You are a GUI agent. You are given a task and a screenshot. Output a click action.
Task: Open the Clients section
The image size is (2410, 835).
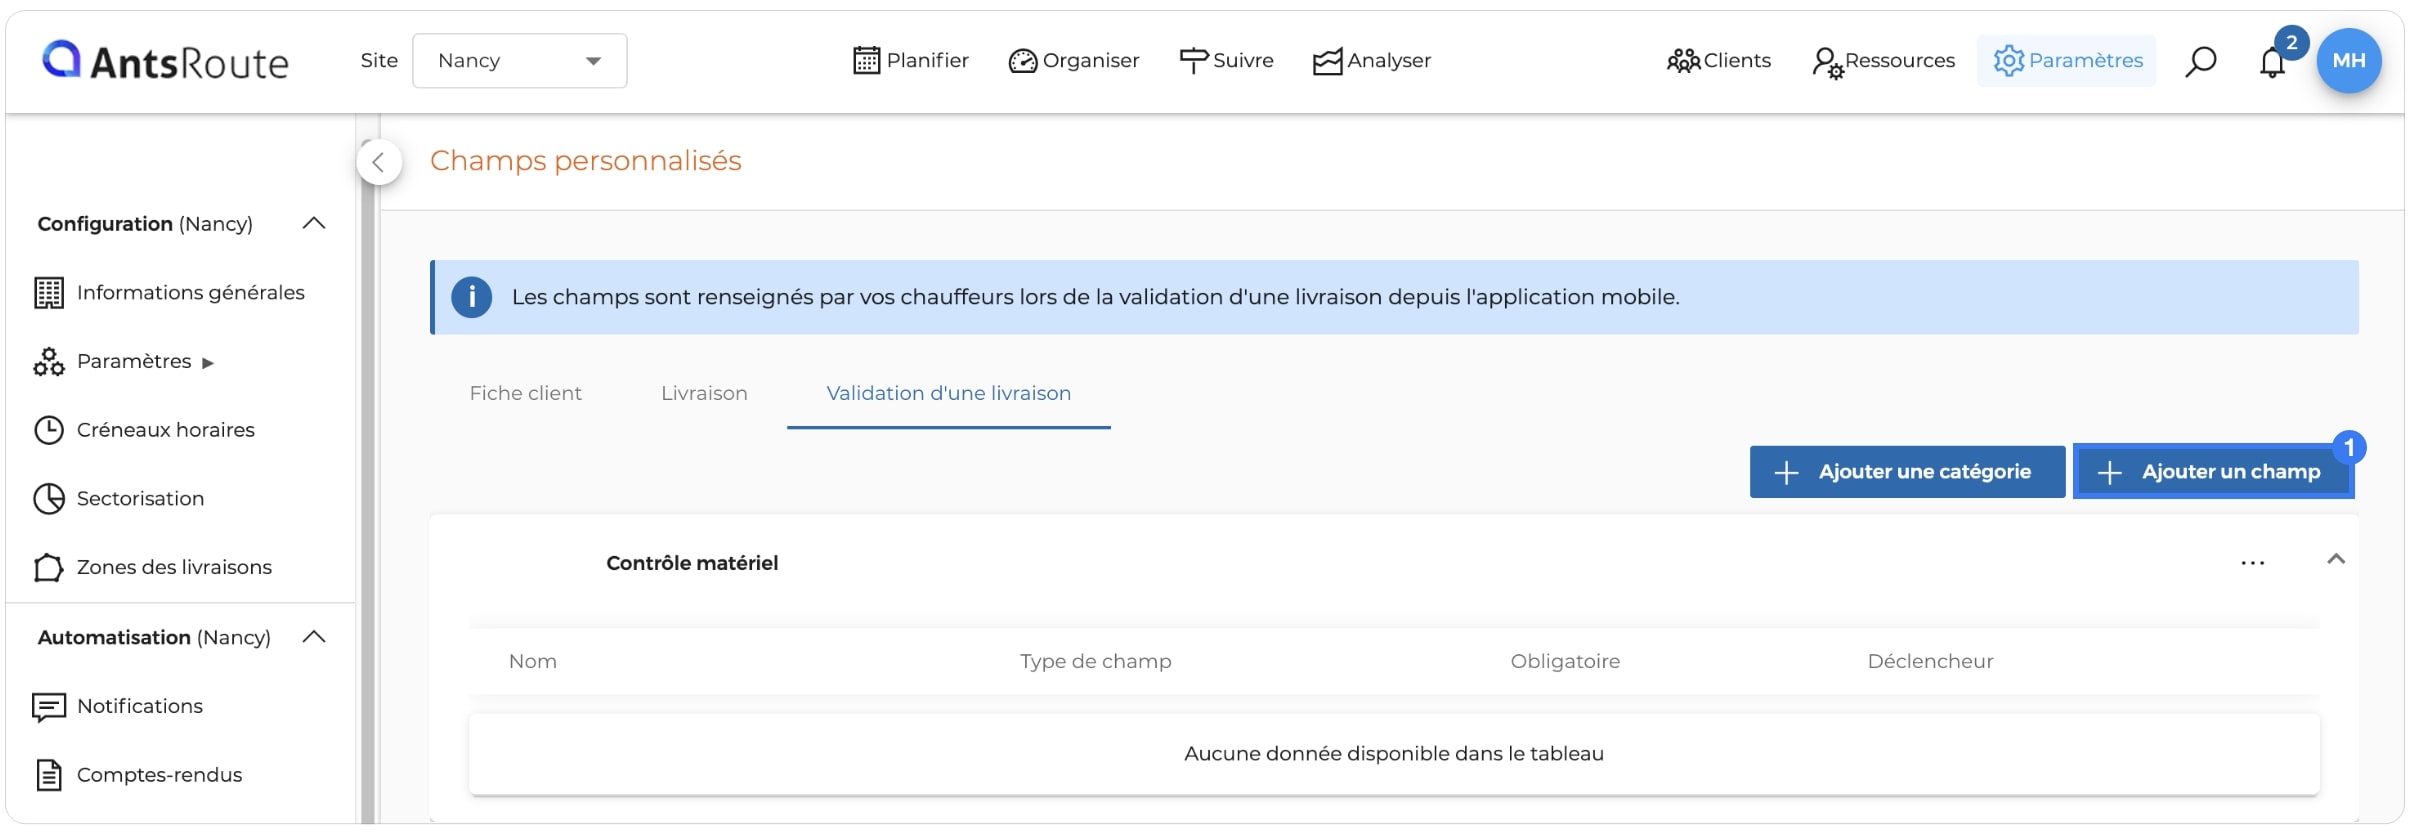pos(1719,61)
